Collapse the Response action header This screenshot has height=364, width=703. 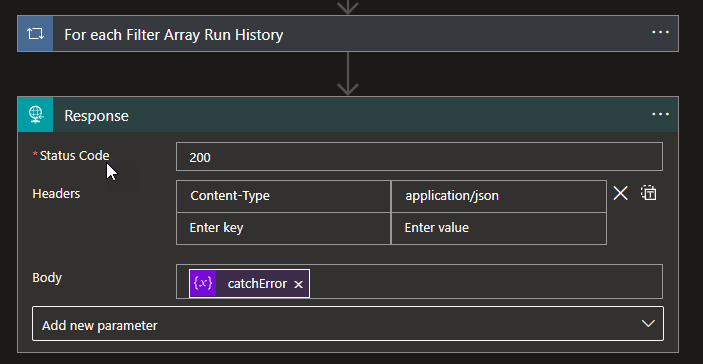[x=347, y=115]
